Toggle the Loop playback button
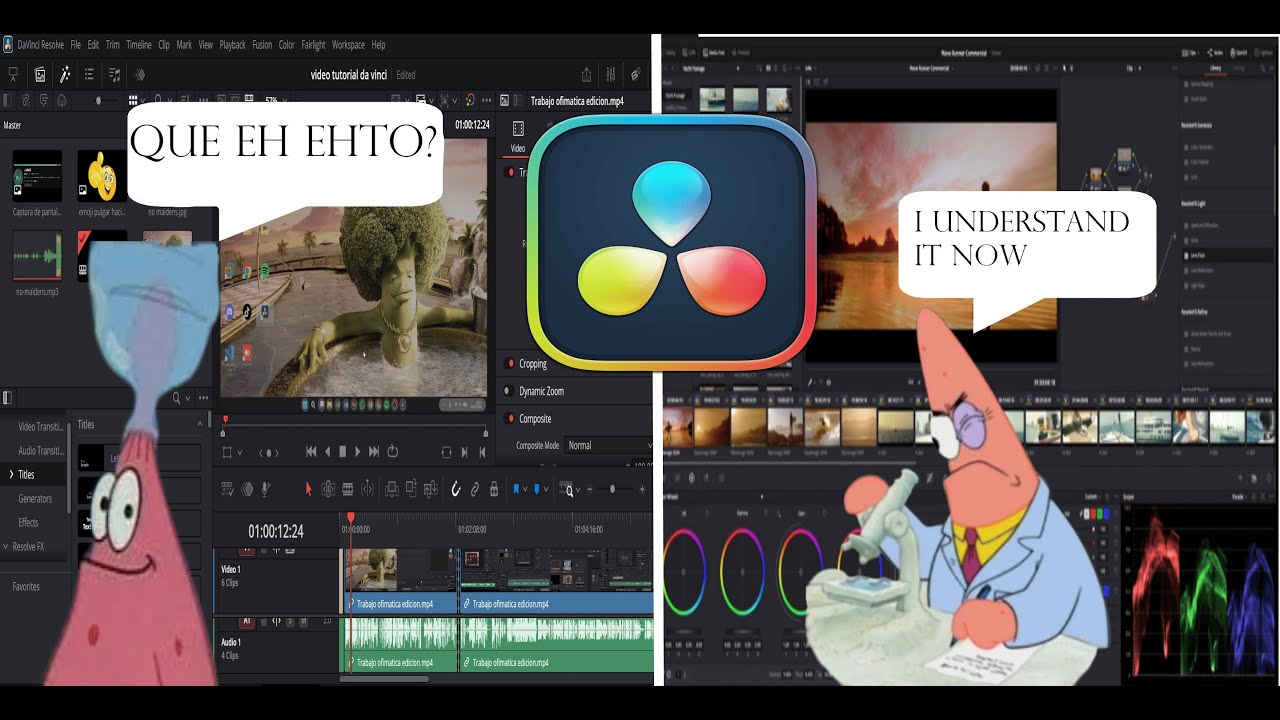 392,452
